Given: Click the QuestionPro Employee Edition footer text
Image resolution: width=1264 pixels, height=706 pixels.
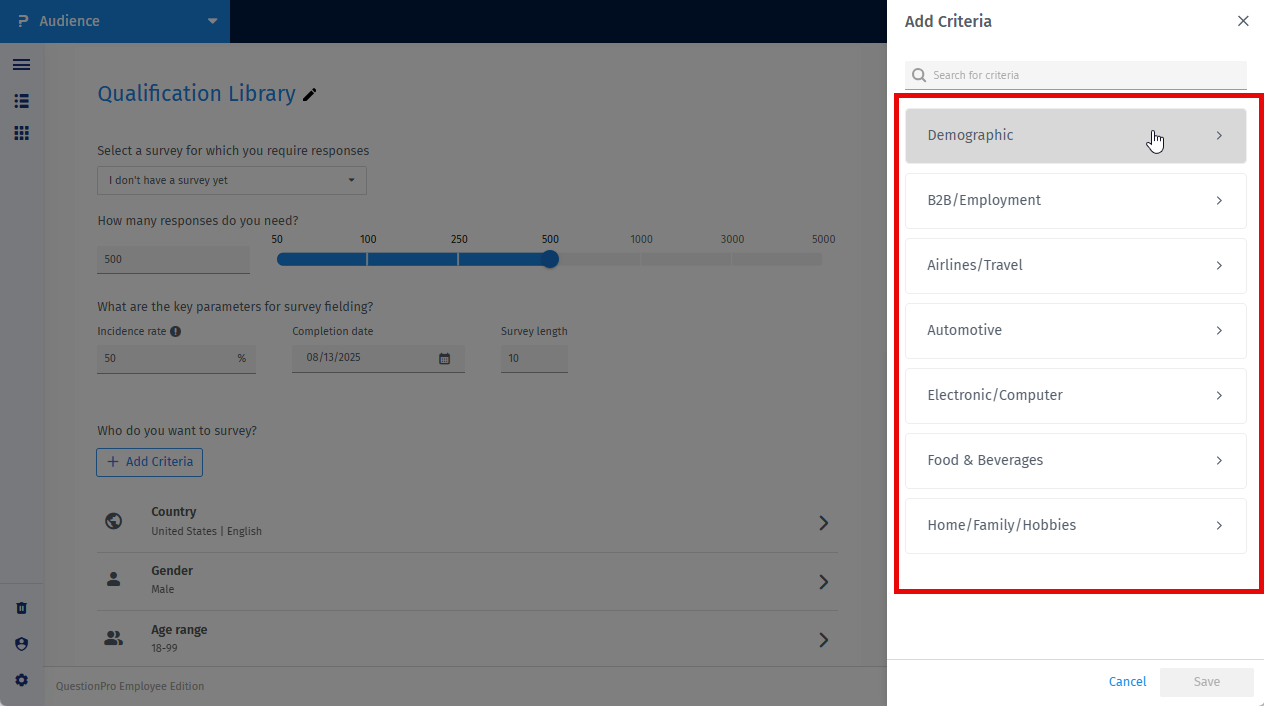Looking at the screenshot, I should click(130, 686).
